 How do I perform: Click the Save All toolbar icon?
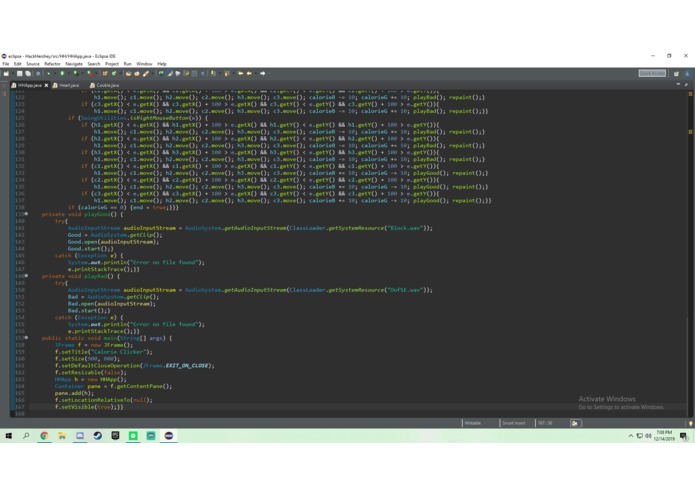28,73
